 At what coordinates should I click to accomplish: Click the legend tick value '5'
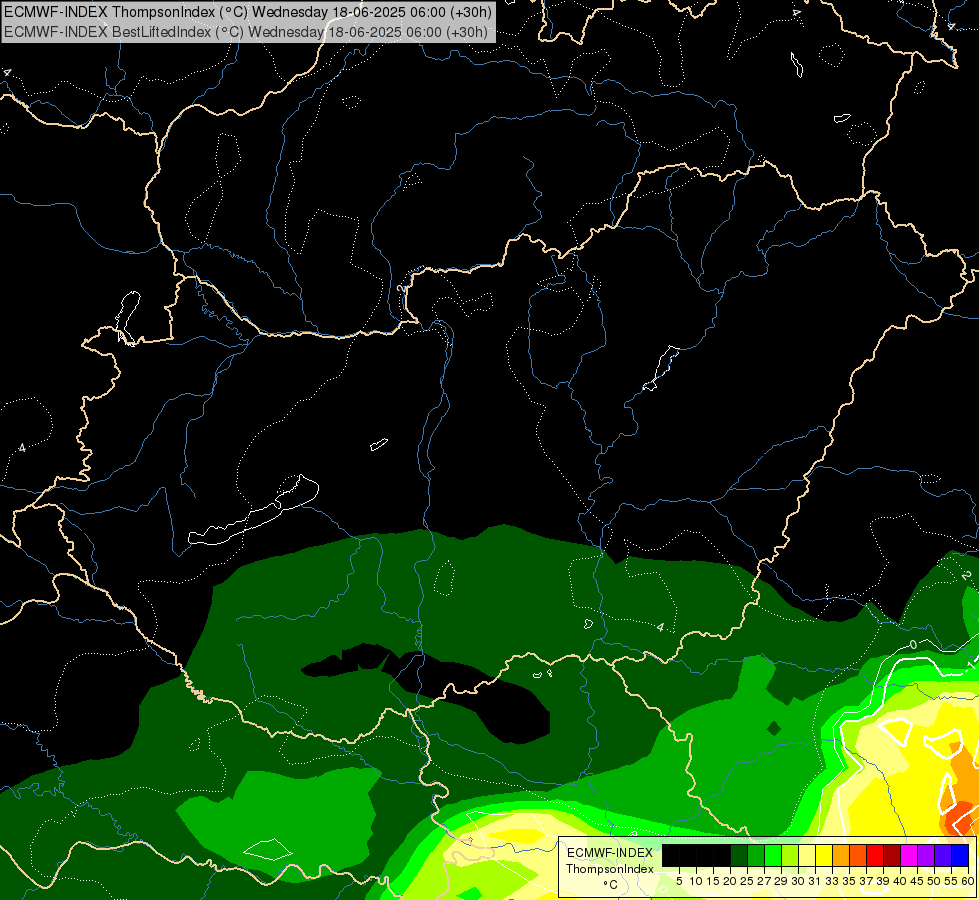[x=679, y=881]
